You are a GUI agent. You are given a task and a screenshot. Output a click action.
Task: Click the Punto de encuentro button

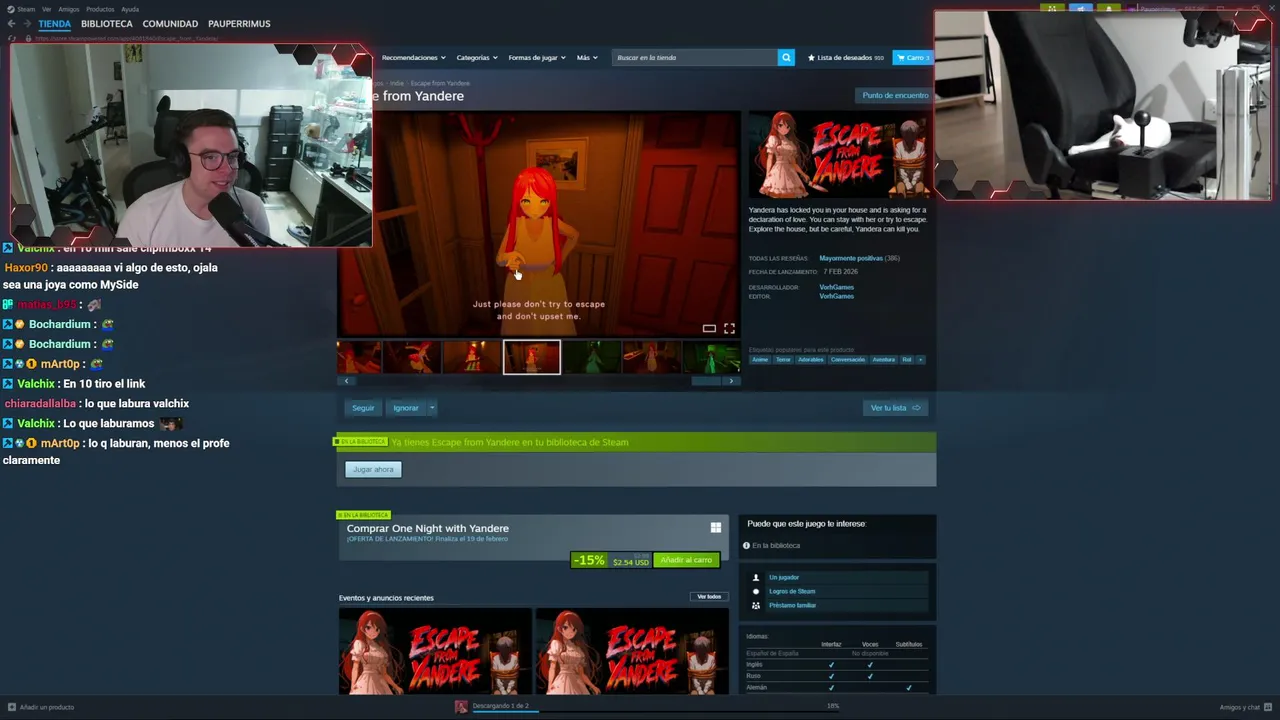pos(896,95)
